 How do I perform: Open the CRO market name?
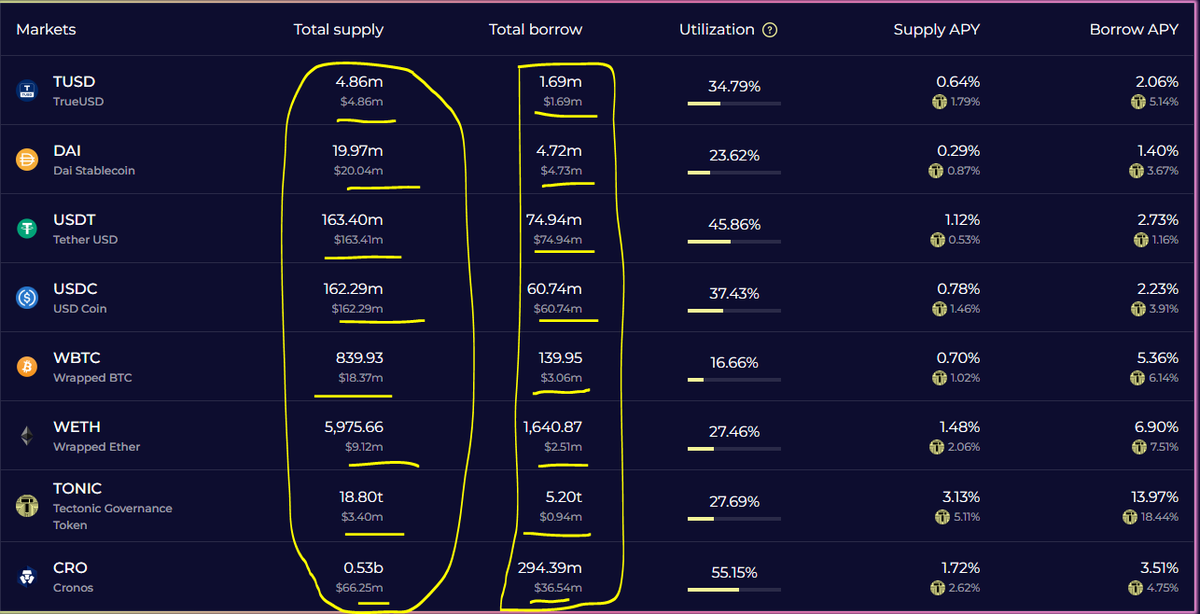70,568
